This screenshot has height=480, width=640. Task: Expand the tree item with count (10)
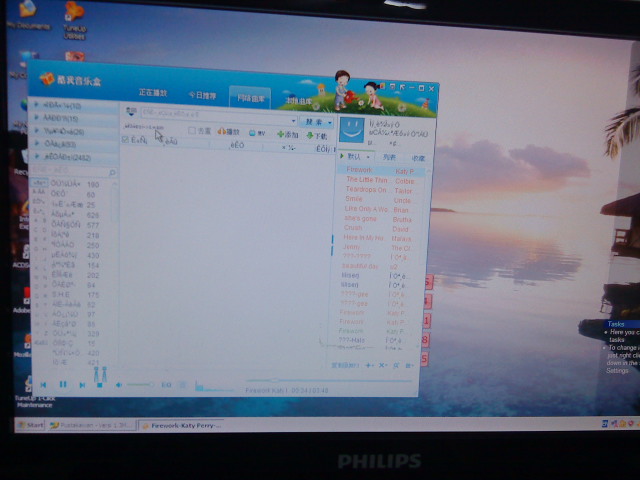73,106
